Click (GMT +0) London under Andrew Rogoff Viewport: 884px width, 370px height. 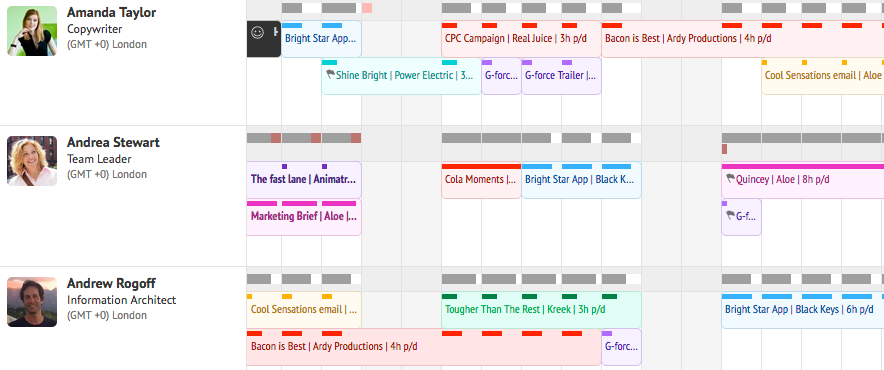pyautogui.click(x=107, y=315)
